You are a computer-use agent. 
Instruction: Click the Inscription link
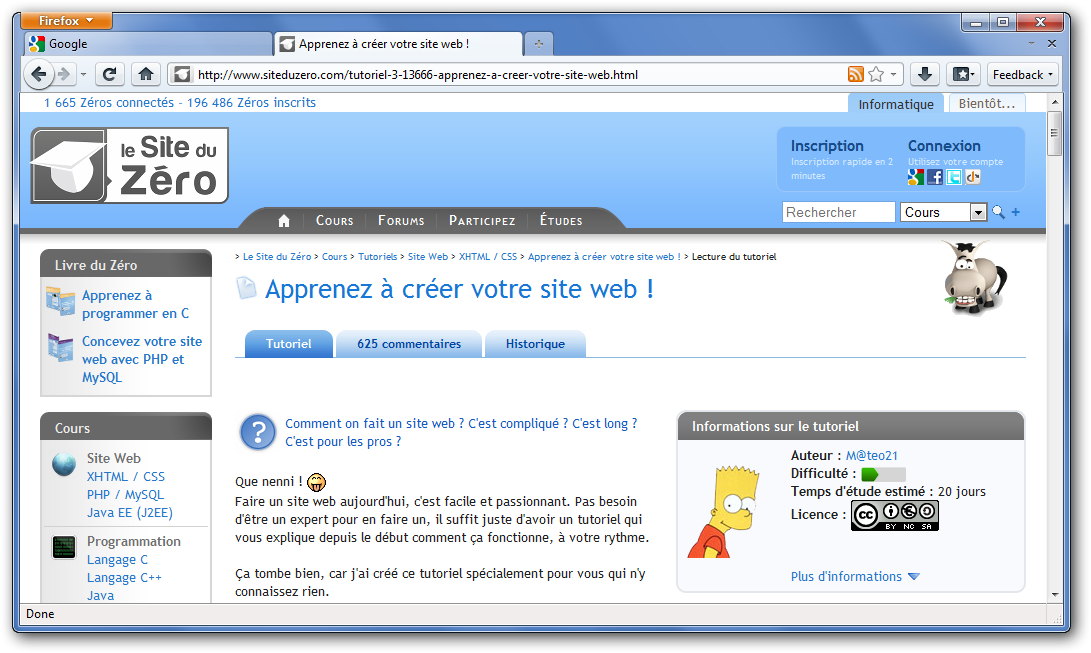pos(827,146)
